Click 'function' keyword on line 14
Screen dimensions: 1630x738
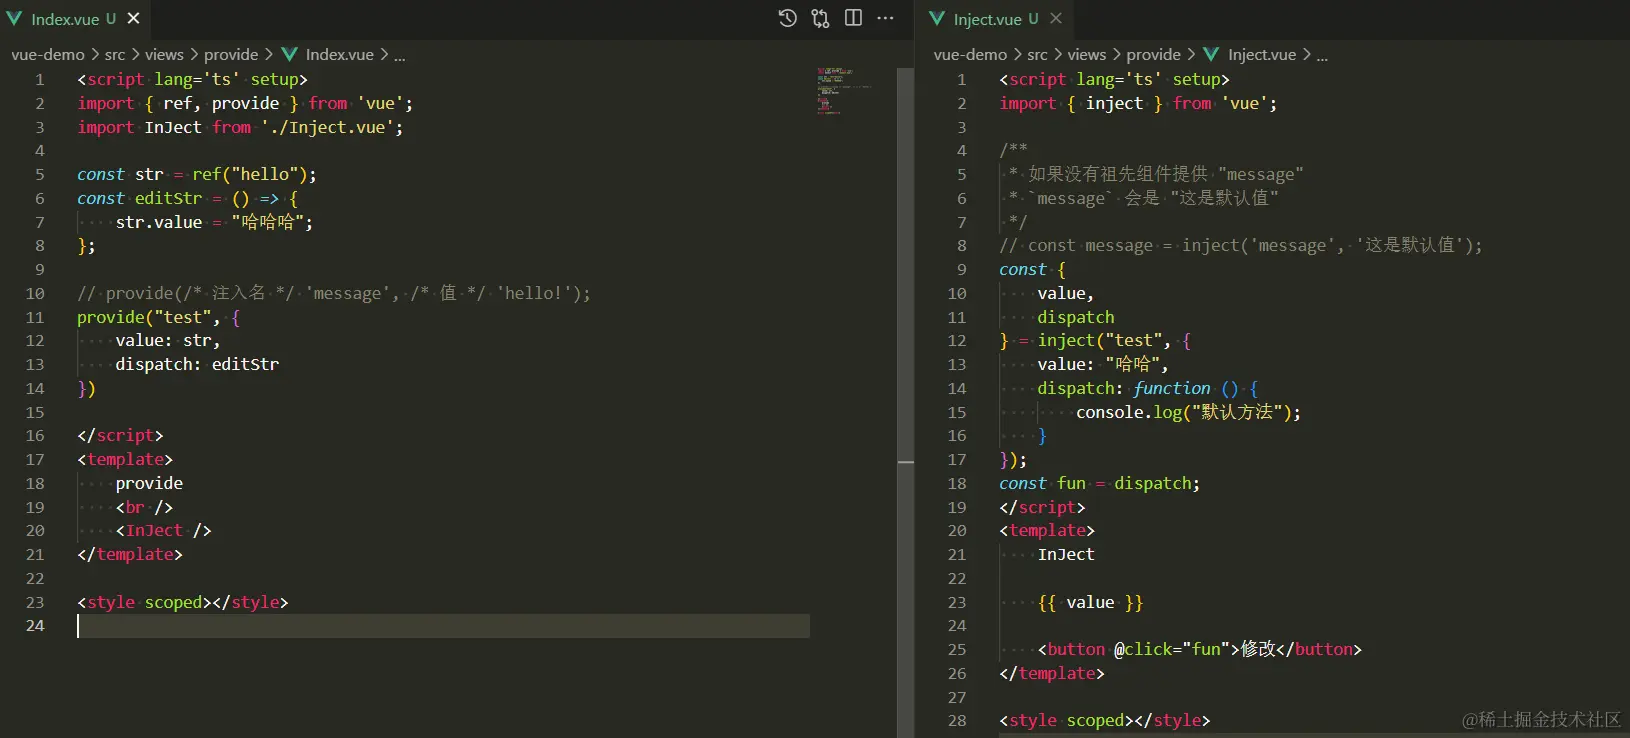[x=1171, y=388]
